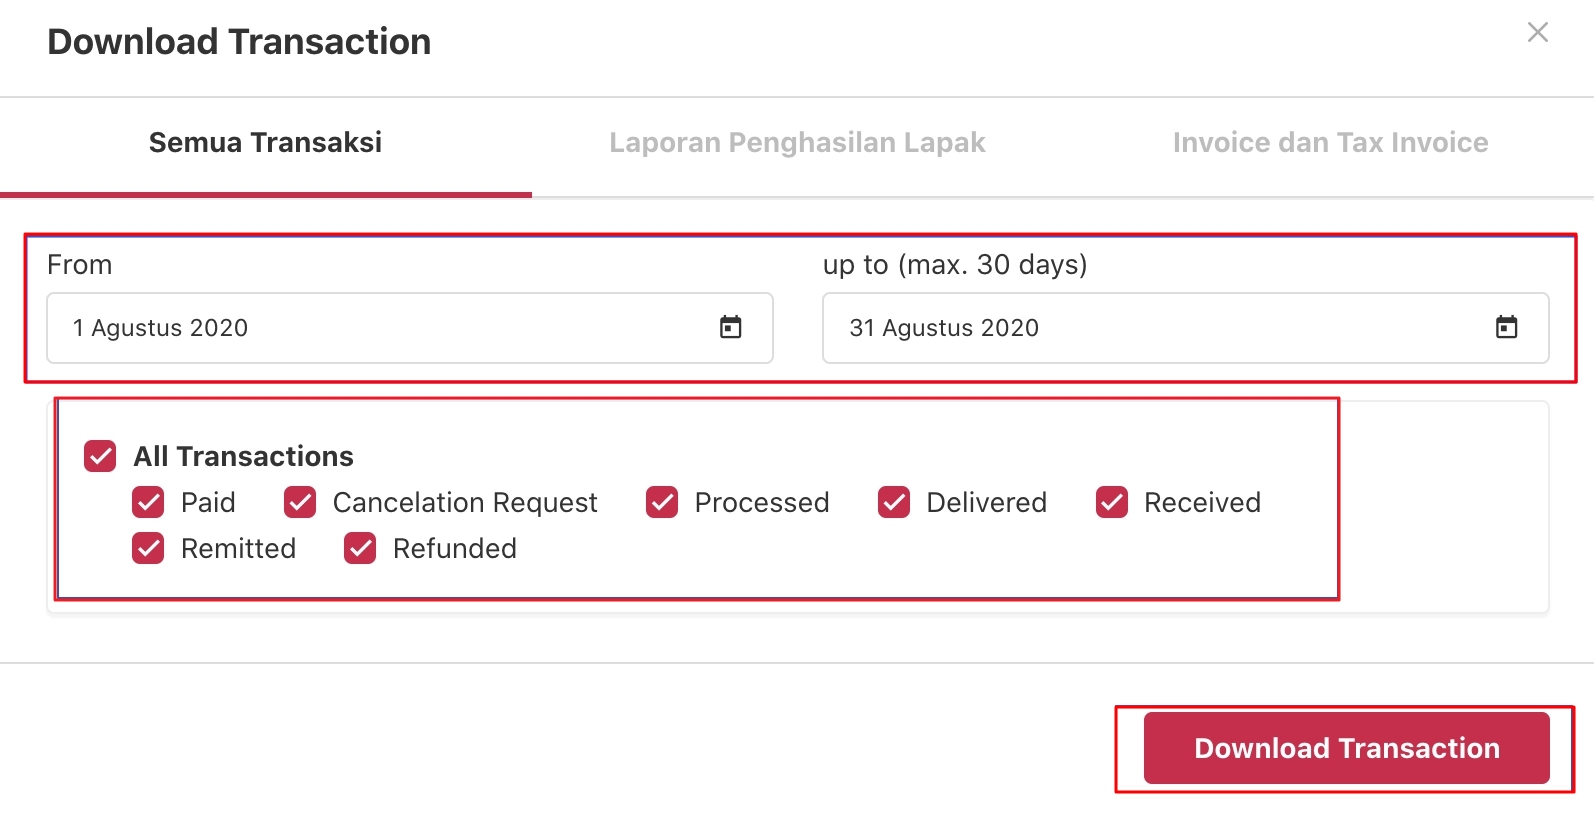Switch to the Semua Transaksi tab
Screen dimensions: 1594x826
click(265, 143)
